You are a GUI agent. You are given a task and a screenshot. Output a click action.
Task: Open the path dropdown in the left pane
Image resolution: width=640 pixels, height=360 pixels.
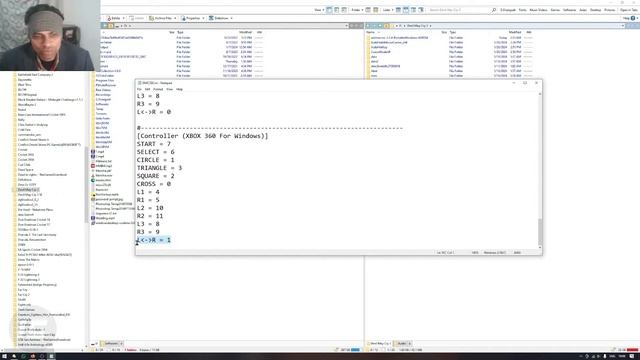[x=347, y=26]
